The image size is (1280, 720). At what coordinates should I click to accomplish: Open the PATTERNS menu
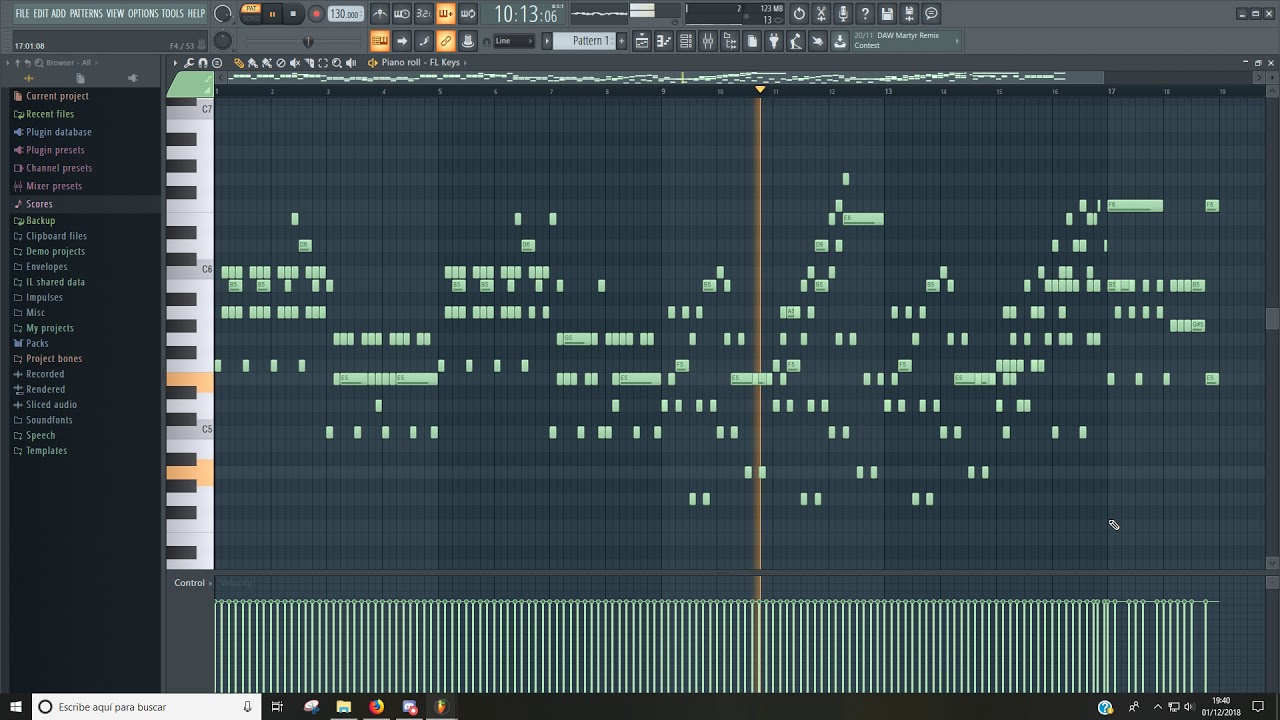[x=86, y=13]
